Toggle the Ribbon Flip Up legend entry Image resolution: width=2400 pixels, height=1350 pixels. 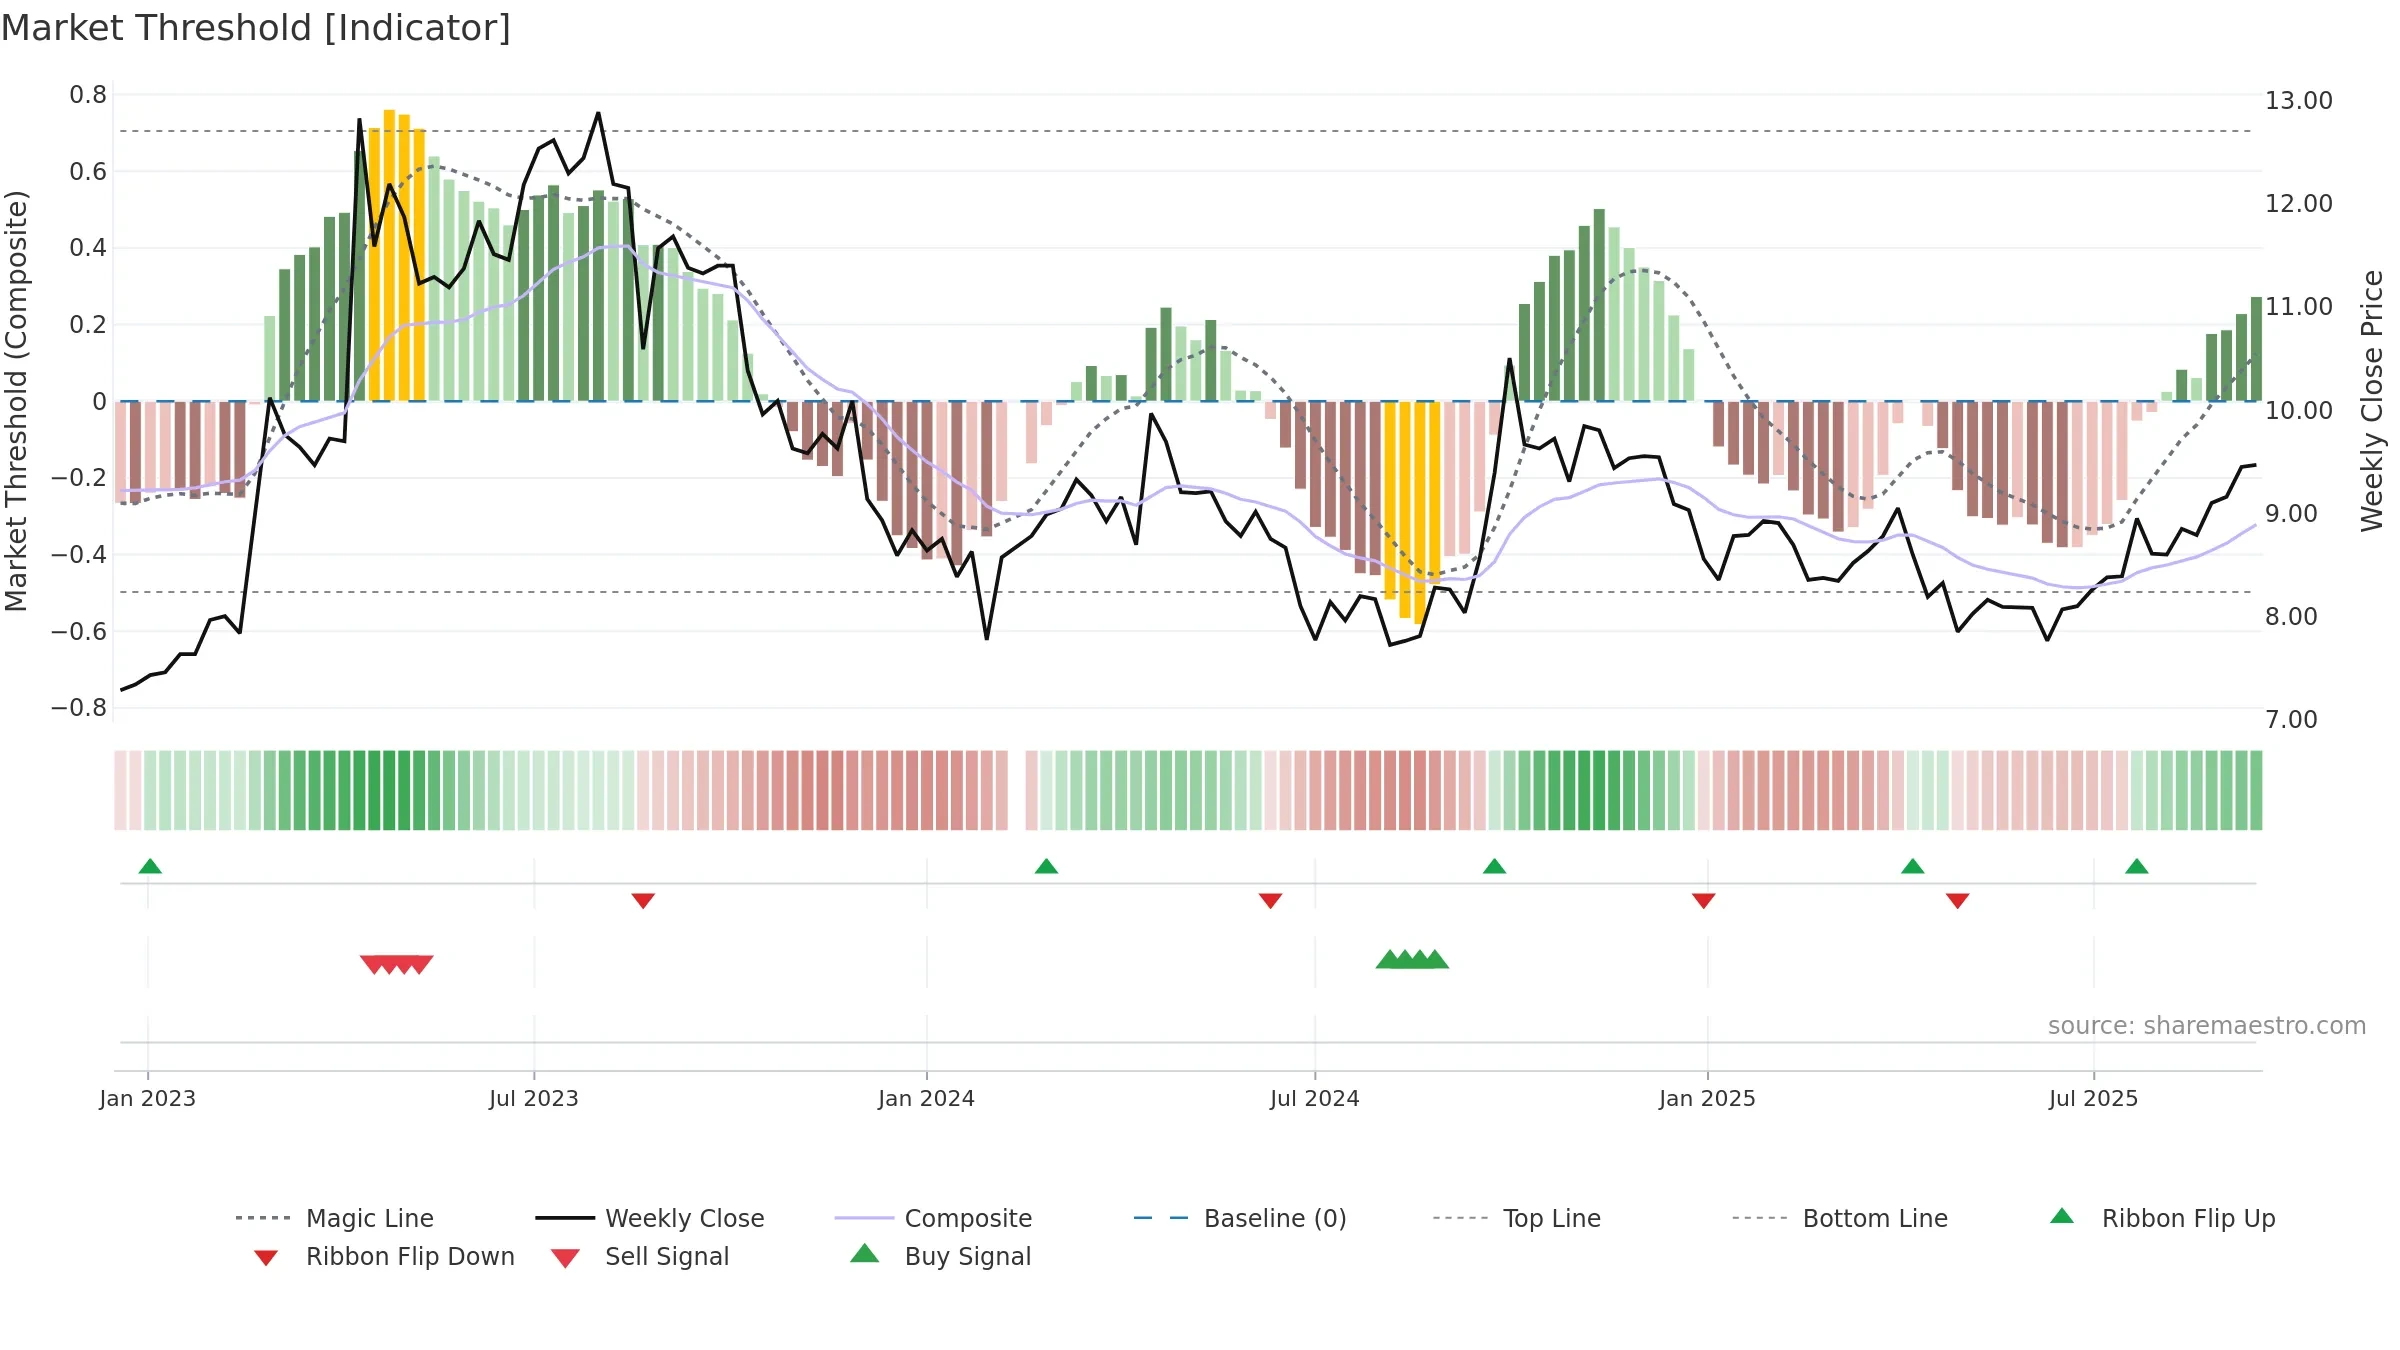click(2162, 1218)
